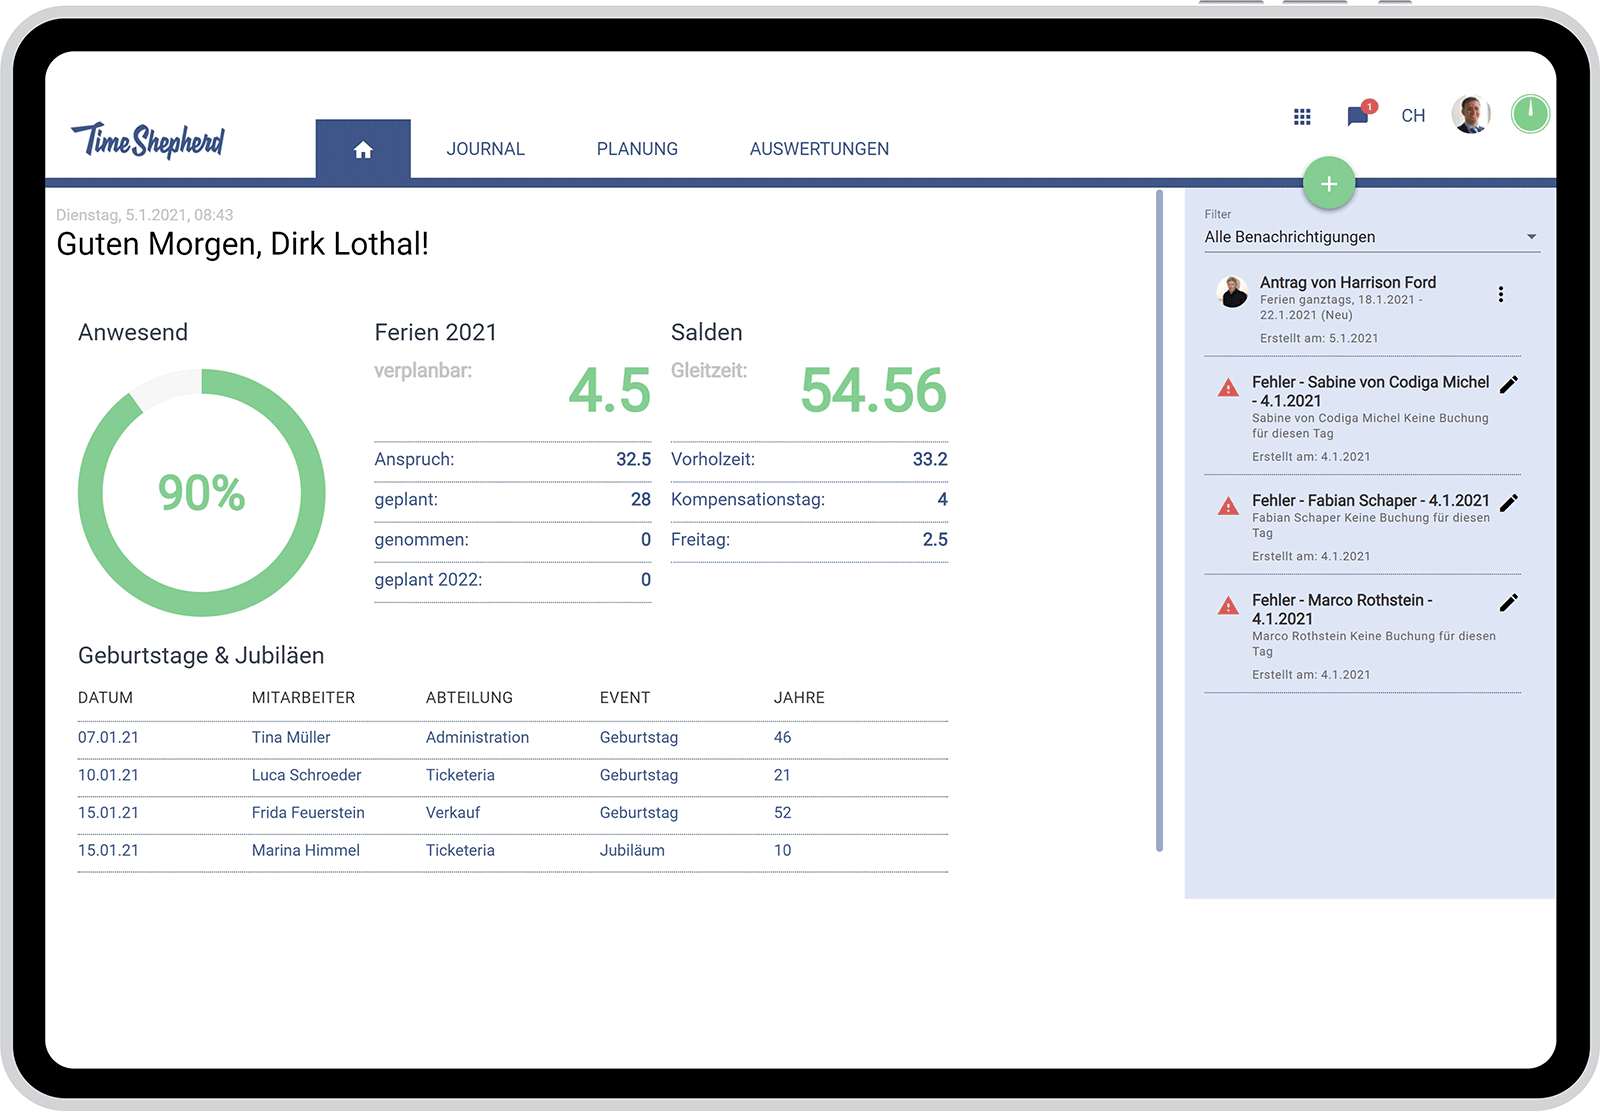Click the home icon tab
The width and height of the screenshot is (1600, 1111).
(x=363, y=149)
